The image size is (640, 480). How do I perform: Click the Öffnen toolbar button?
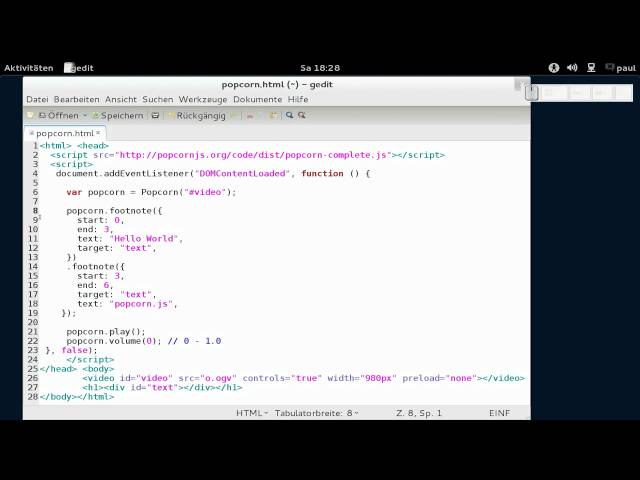pyautogui.click(x=58, y=116)
